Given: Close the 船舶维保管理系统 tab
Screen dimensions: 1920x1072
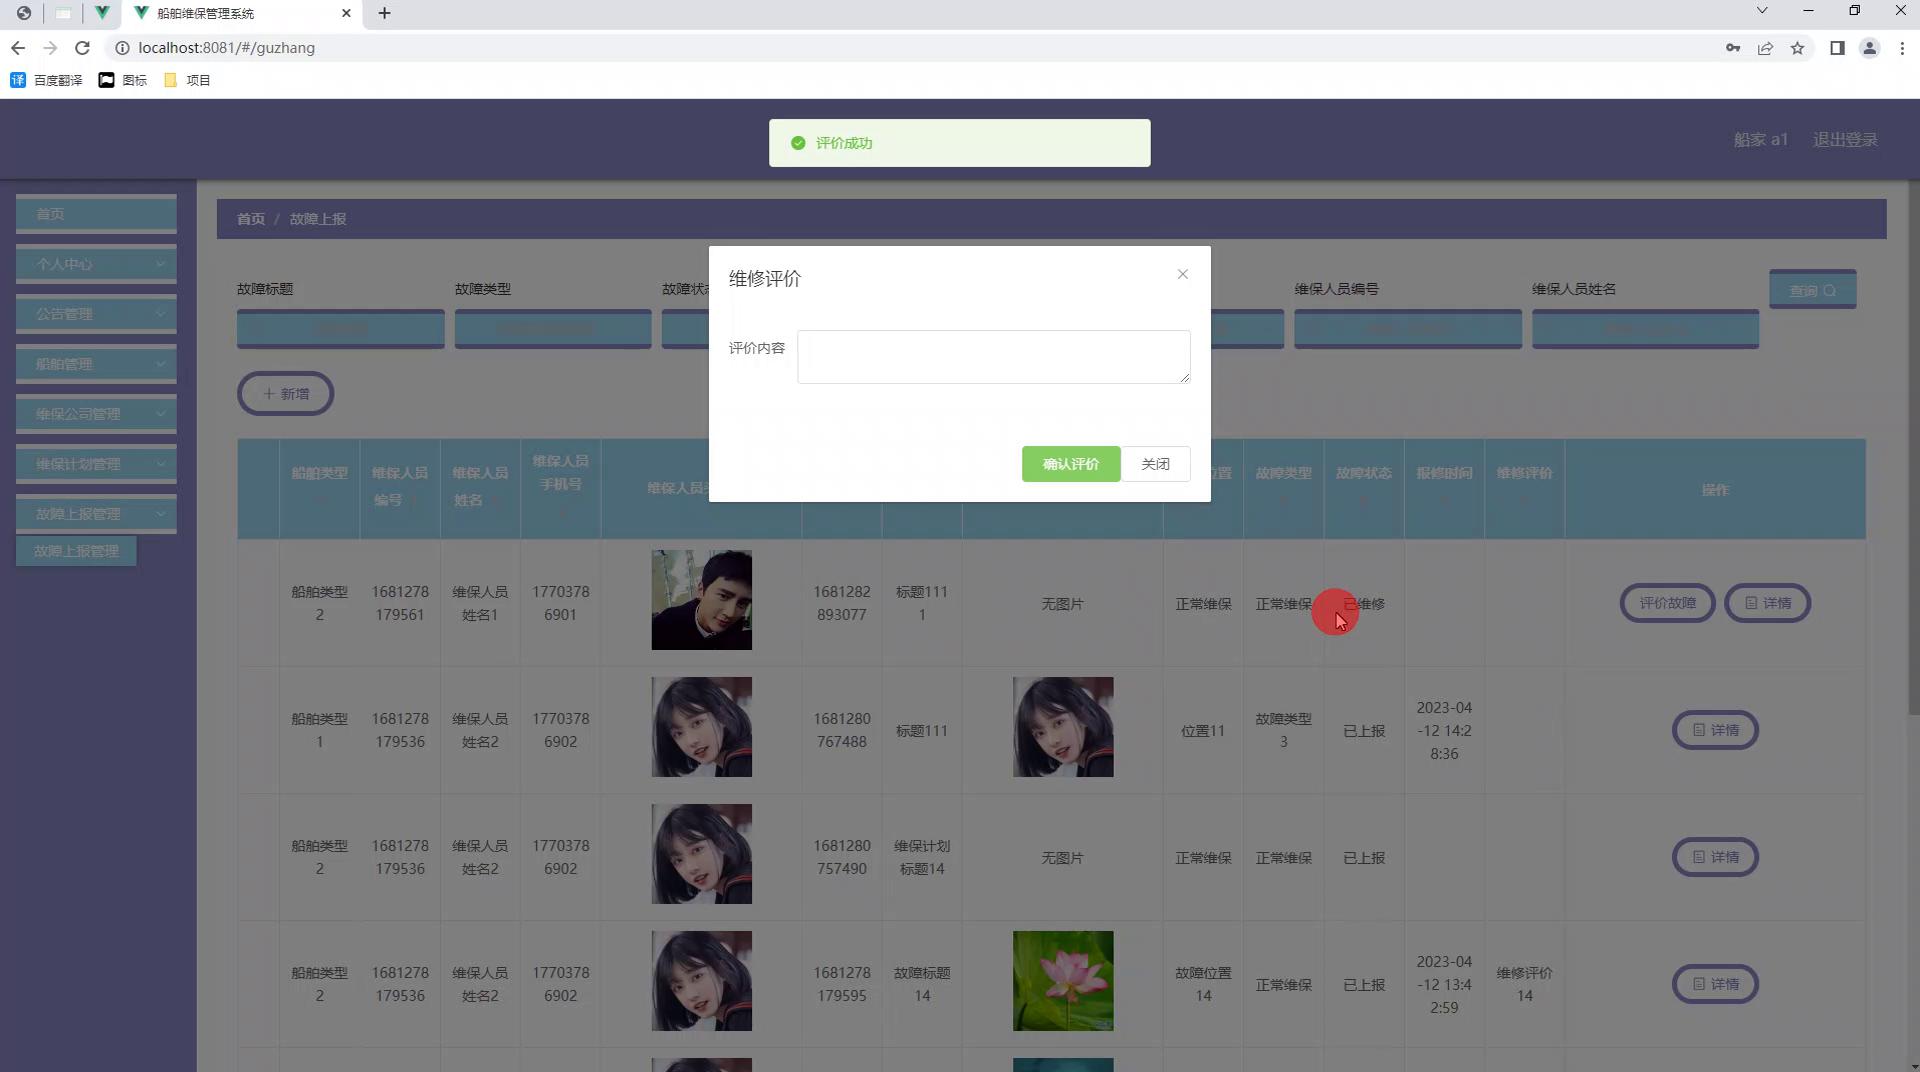Looking at the screenshot, I should coord(346,13).
